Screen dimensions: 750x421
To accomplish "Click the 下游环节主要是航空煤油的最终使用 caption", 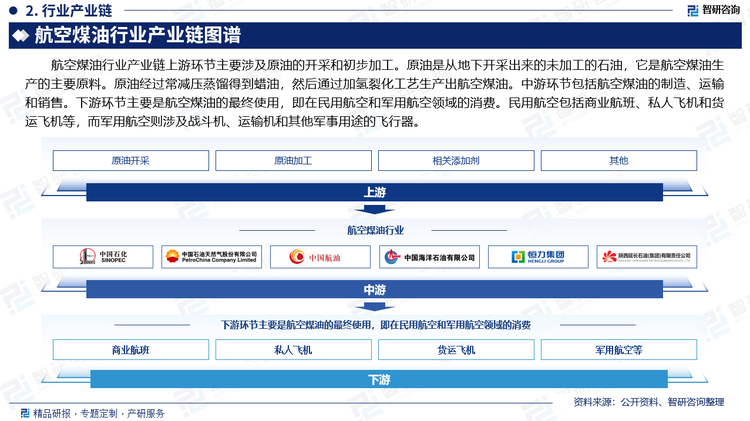I will pyautogui.click(x=375, y=325).
